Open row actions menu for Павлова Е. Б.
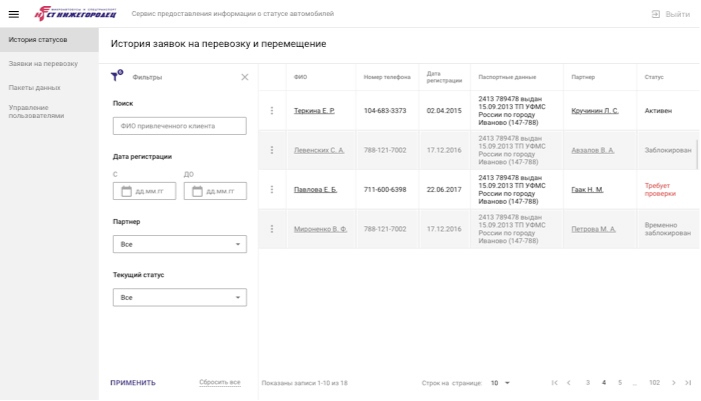This screenshot has height=401, width=701. pos(272,190)
